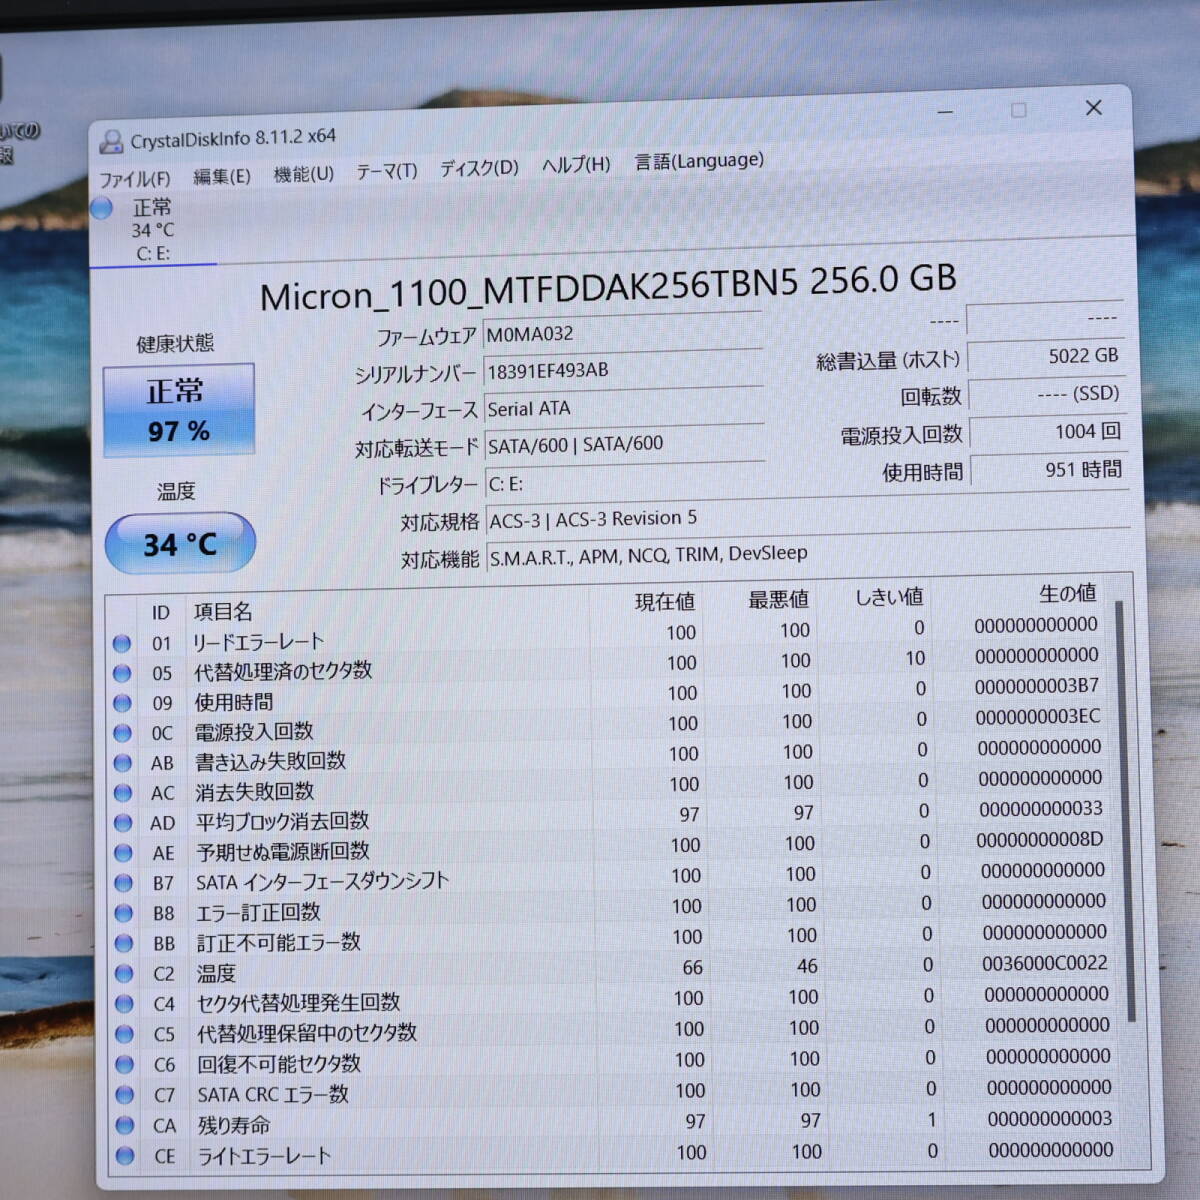1200x1200 pixels.
Task: Open the 言語(Language) menu
Action: coord(699,161)
